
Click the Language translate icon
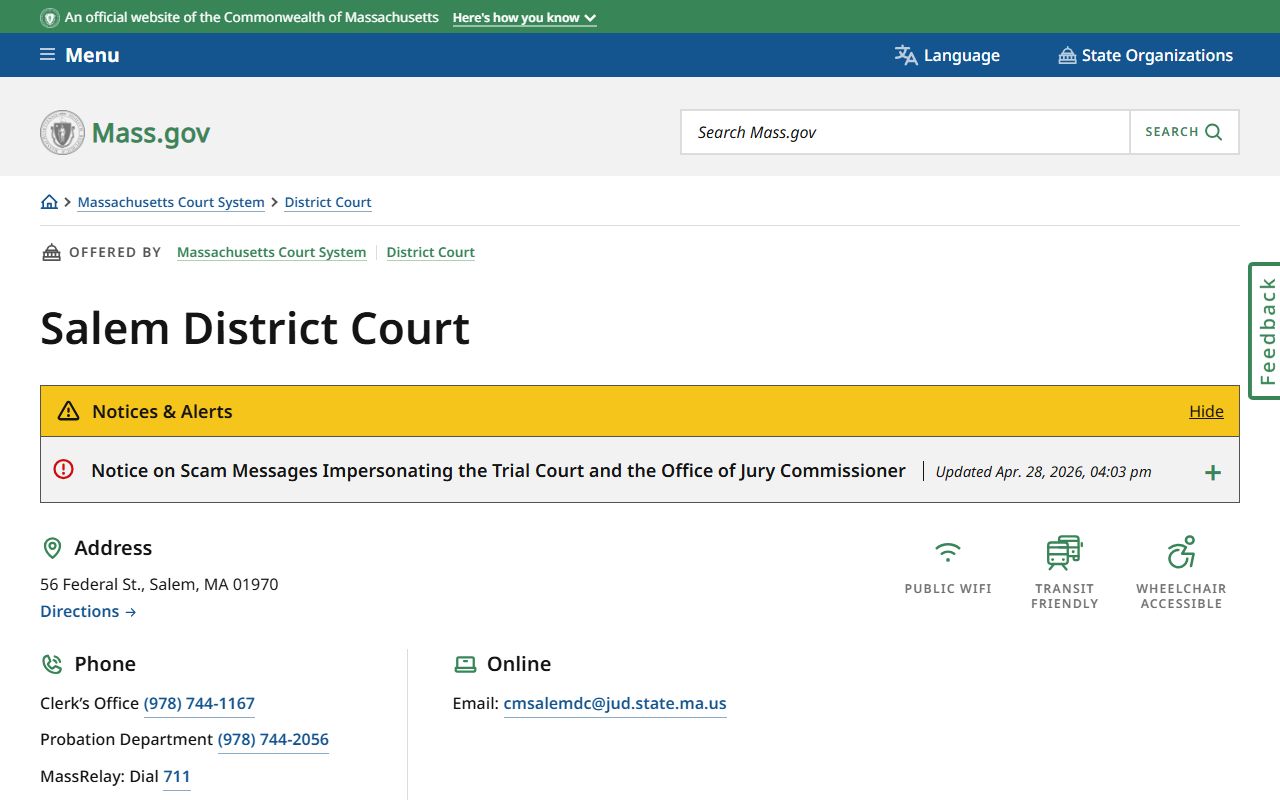[906, 55]
